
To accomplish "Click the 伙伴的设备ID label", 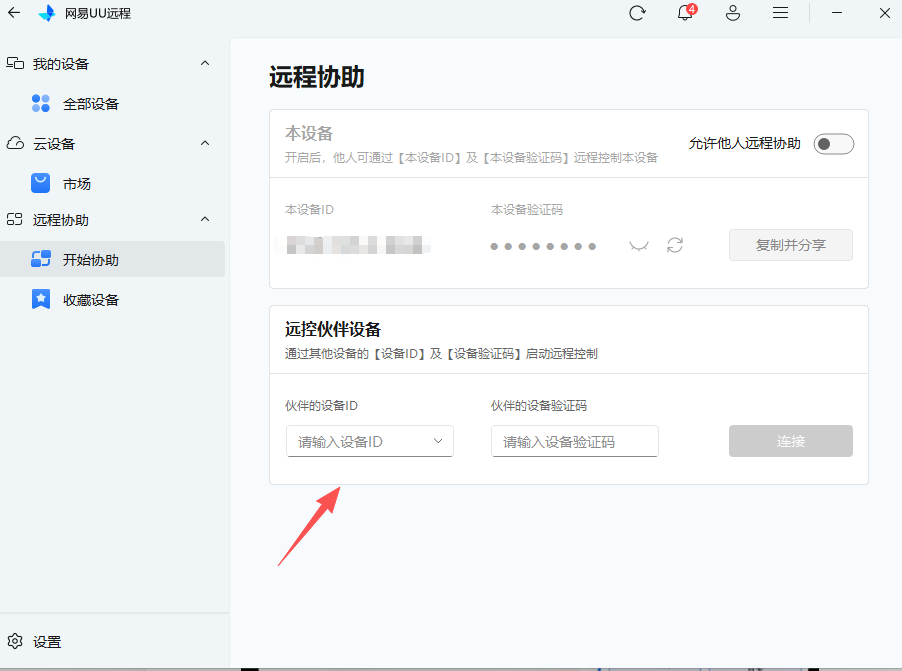I will [321, 406].
